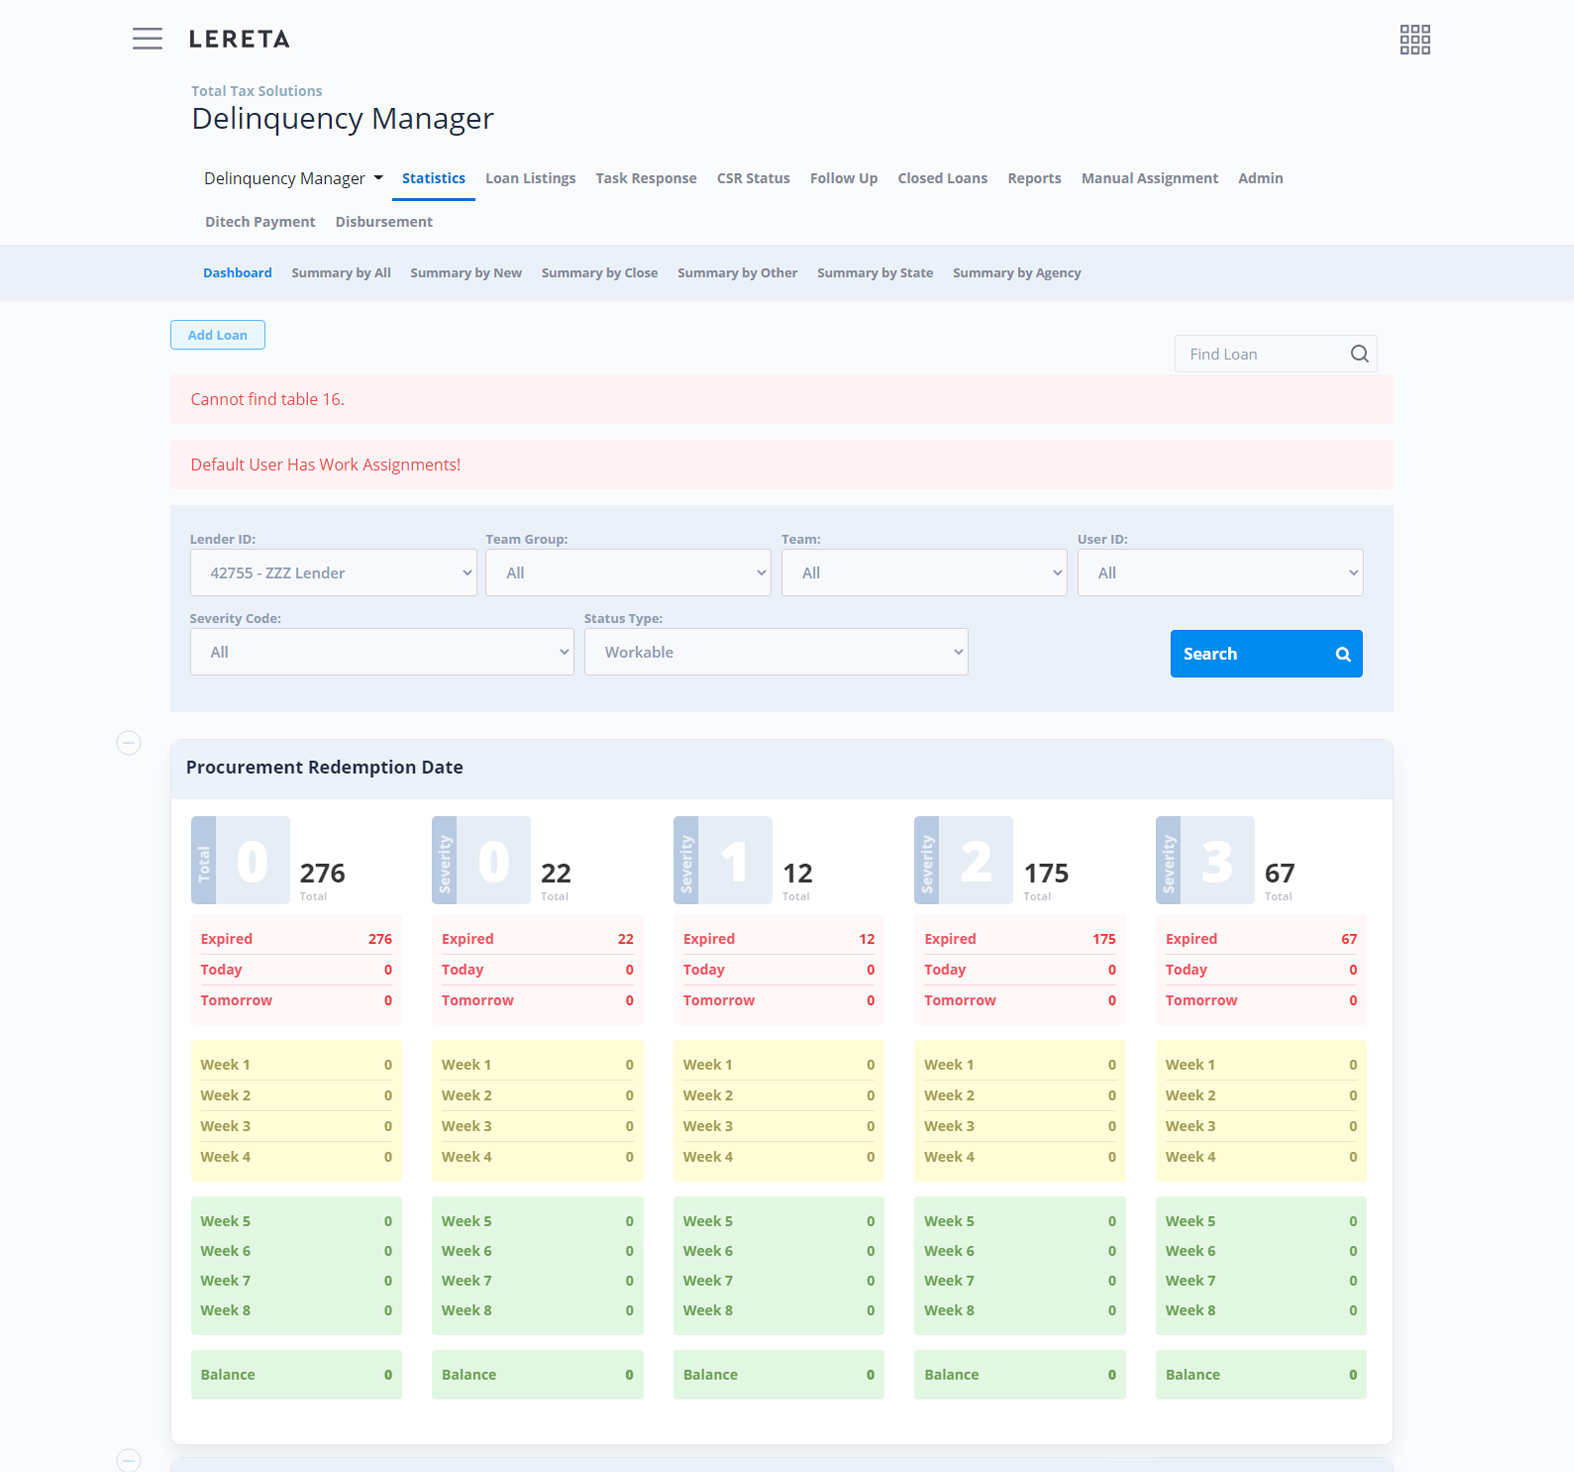This screenshot has width=1574, height=1472.
Task: Expand the Delinquency Manager dropdown menu
Action: coord(293,178)
